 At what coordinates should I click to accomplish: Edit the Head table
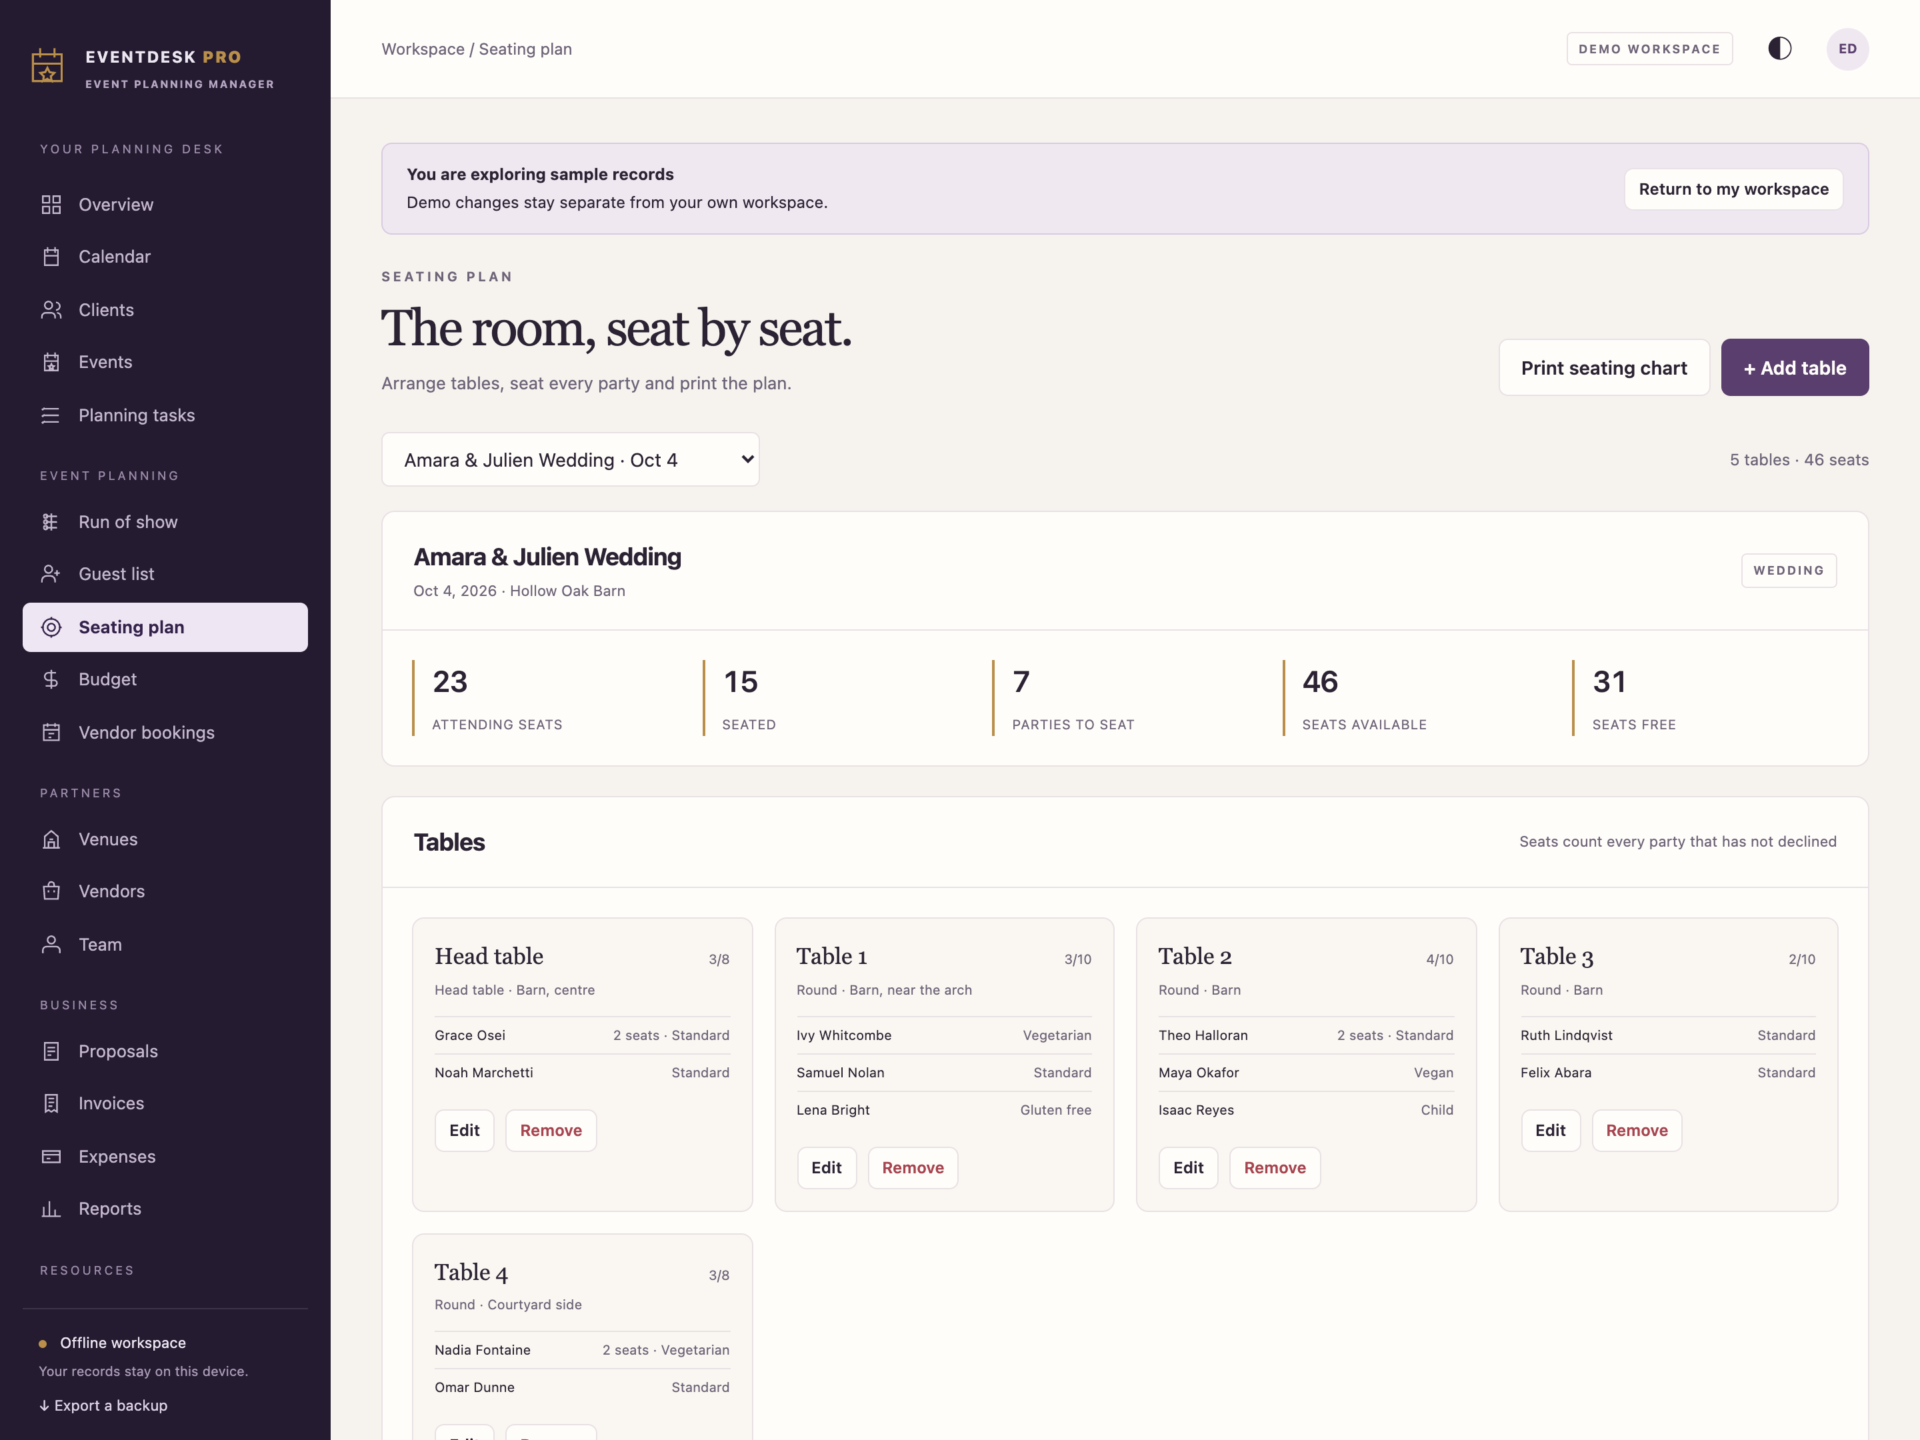pos(464,1131)
